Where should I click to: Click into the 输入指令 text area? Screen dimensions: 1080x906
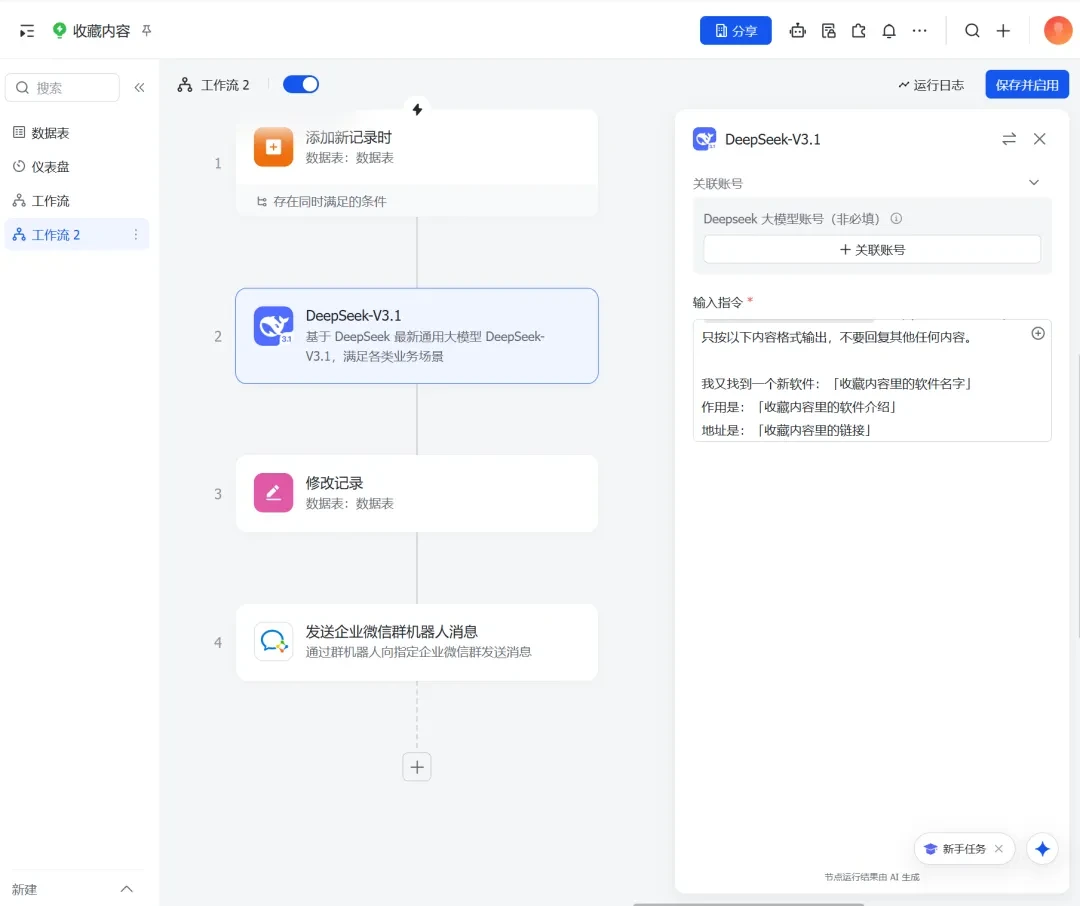point(872,380)
